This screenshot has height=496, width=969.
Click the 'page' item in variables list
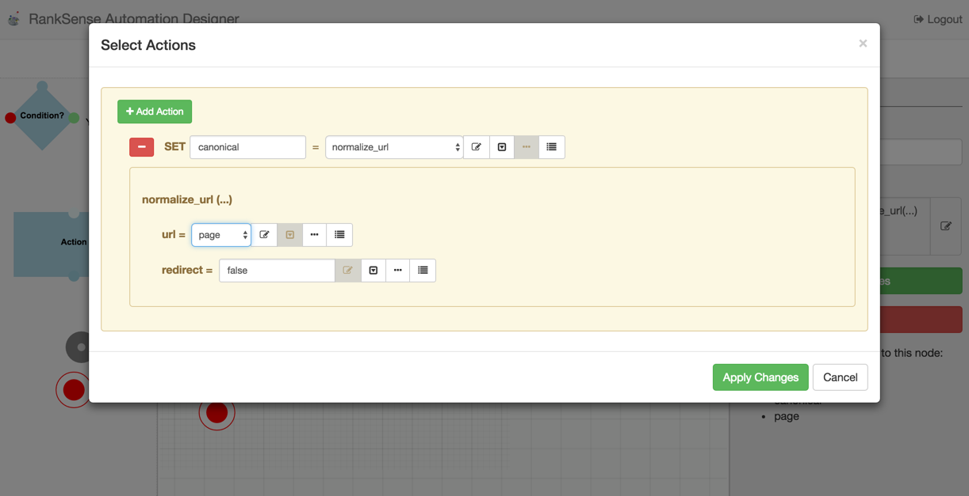787,416
